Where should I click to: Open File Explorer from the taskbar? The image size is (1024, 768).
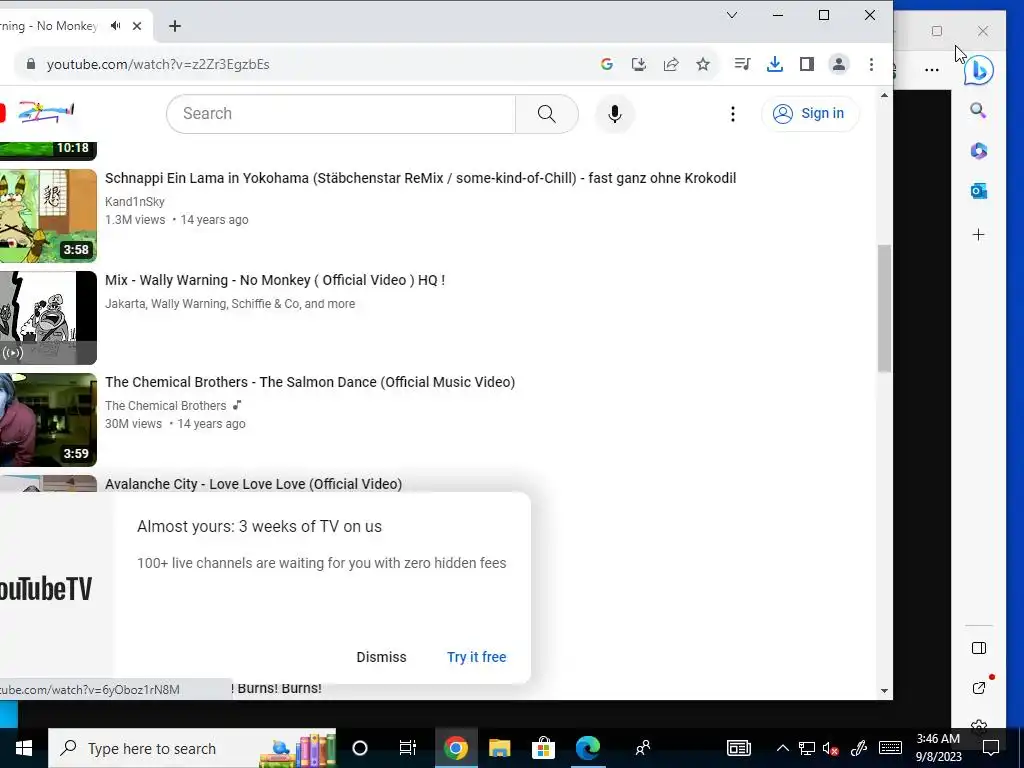(x=500, y=748)
